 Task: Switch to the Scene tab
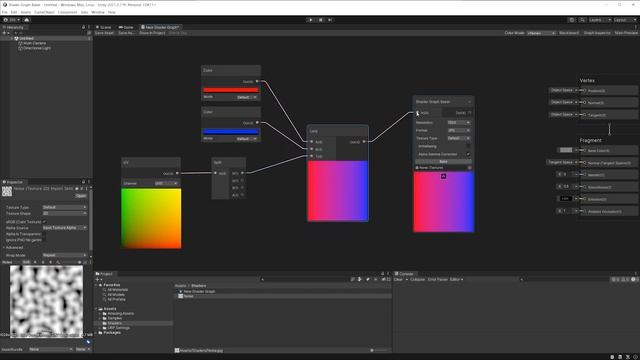click(104, 27)
